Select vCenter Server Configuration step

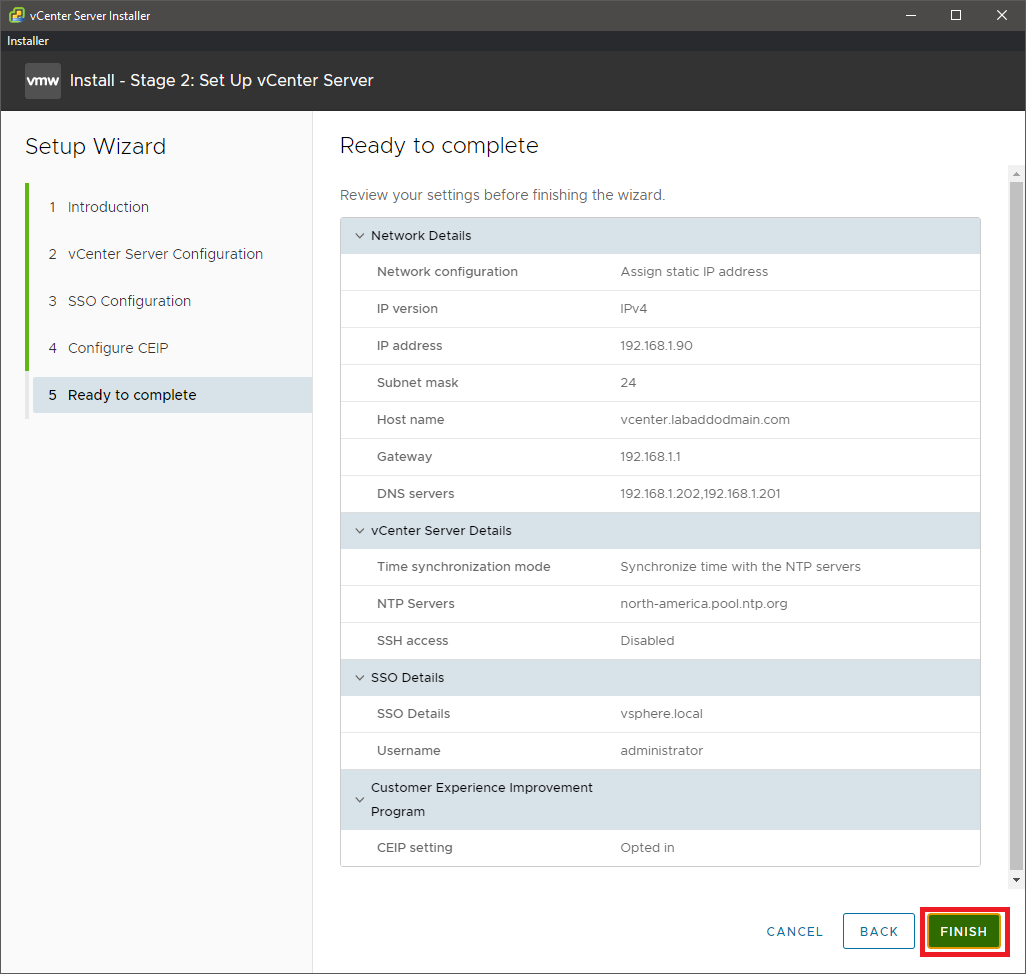click(x=165, y=254)
